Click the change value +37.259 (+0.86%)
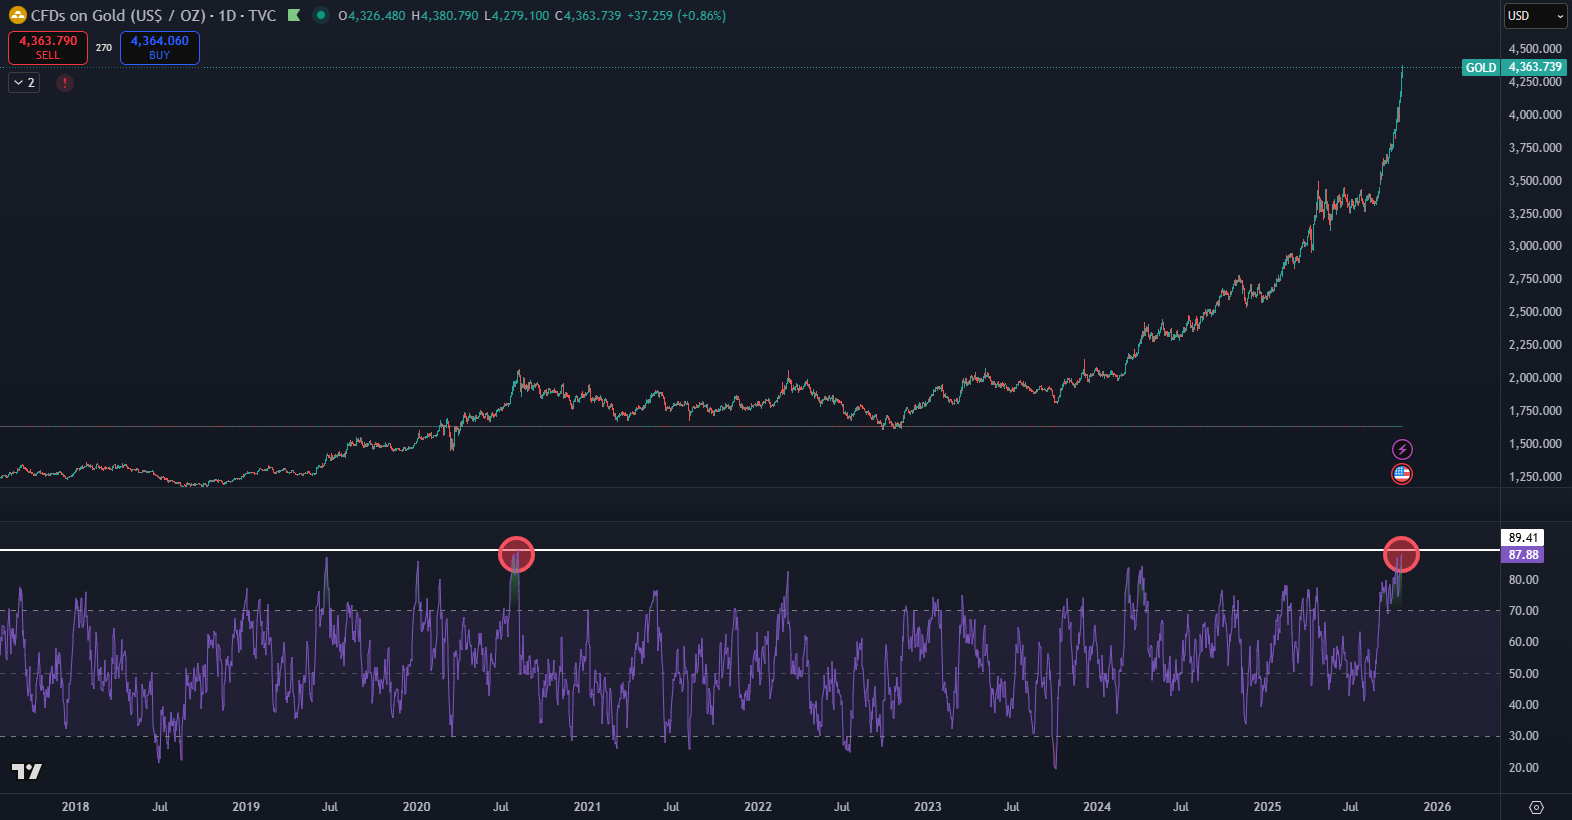 pyautogui.click(x=677, y=16)
